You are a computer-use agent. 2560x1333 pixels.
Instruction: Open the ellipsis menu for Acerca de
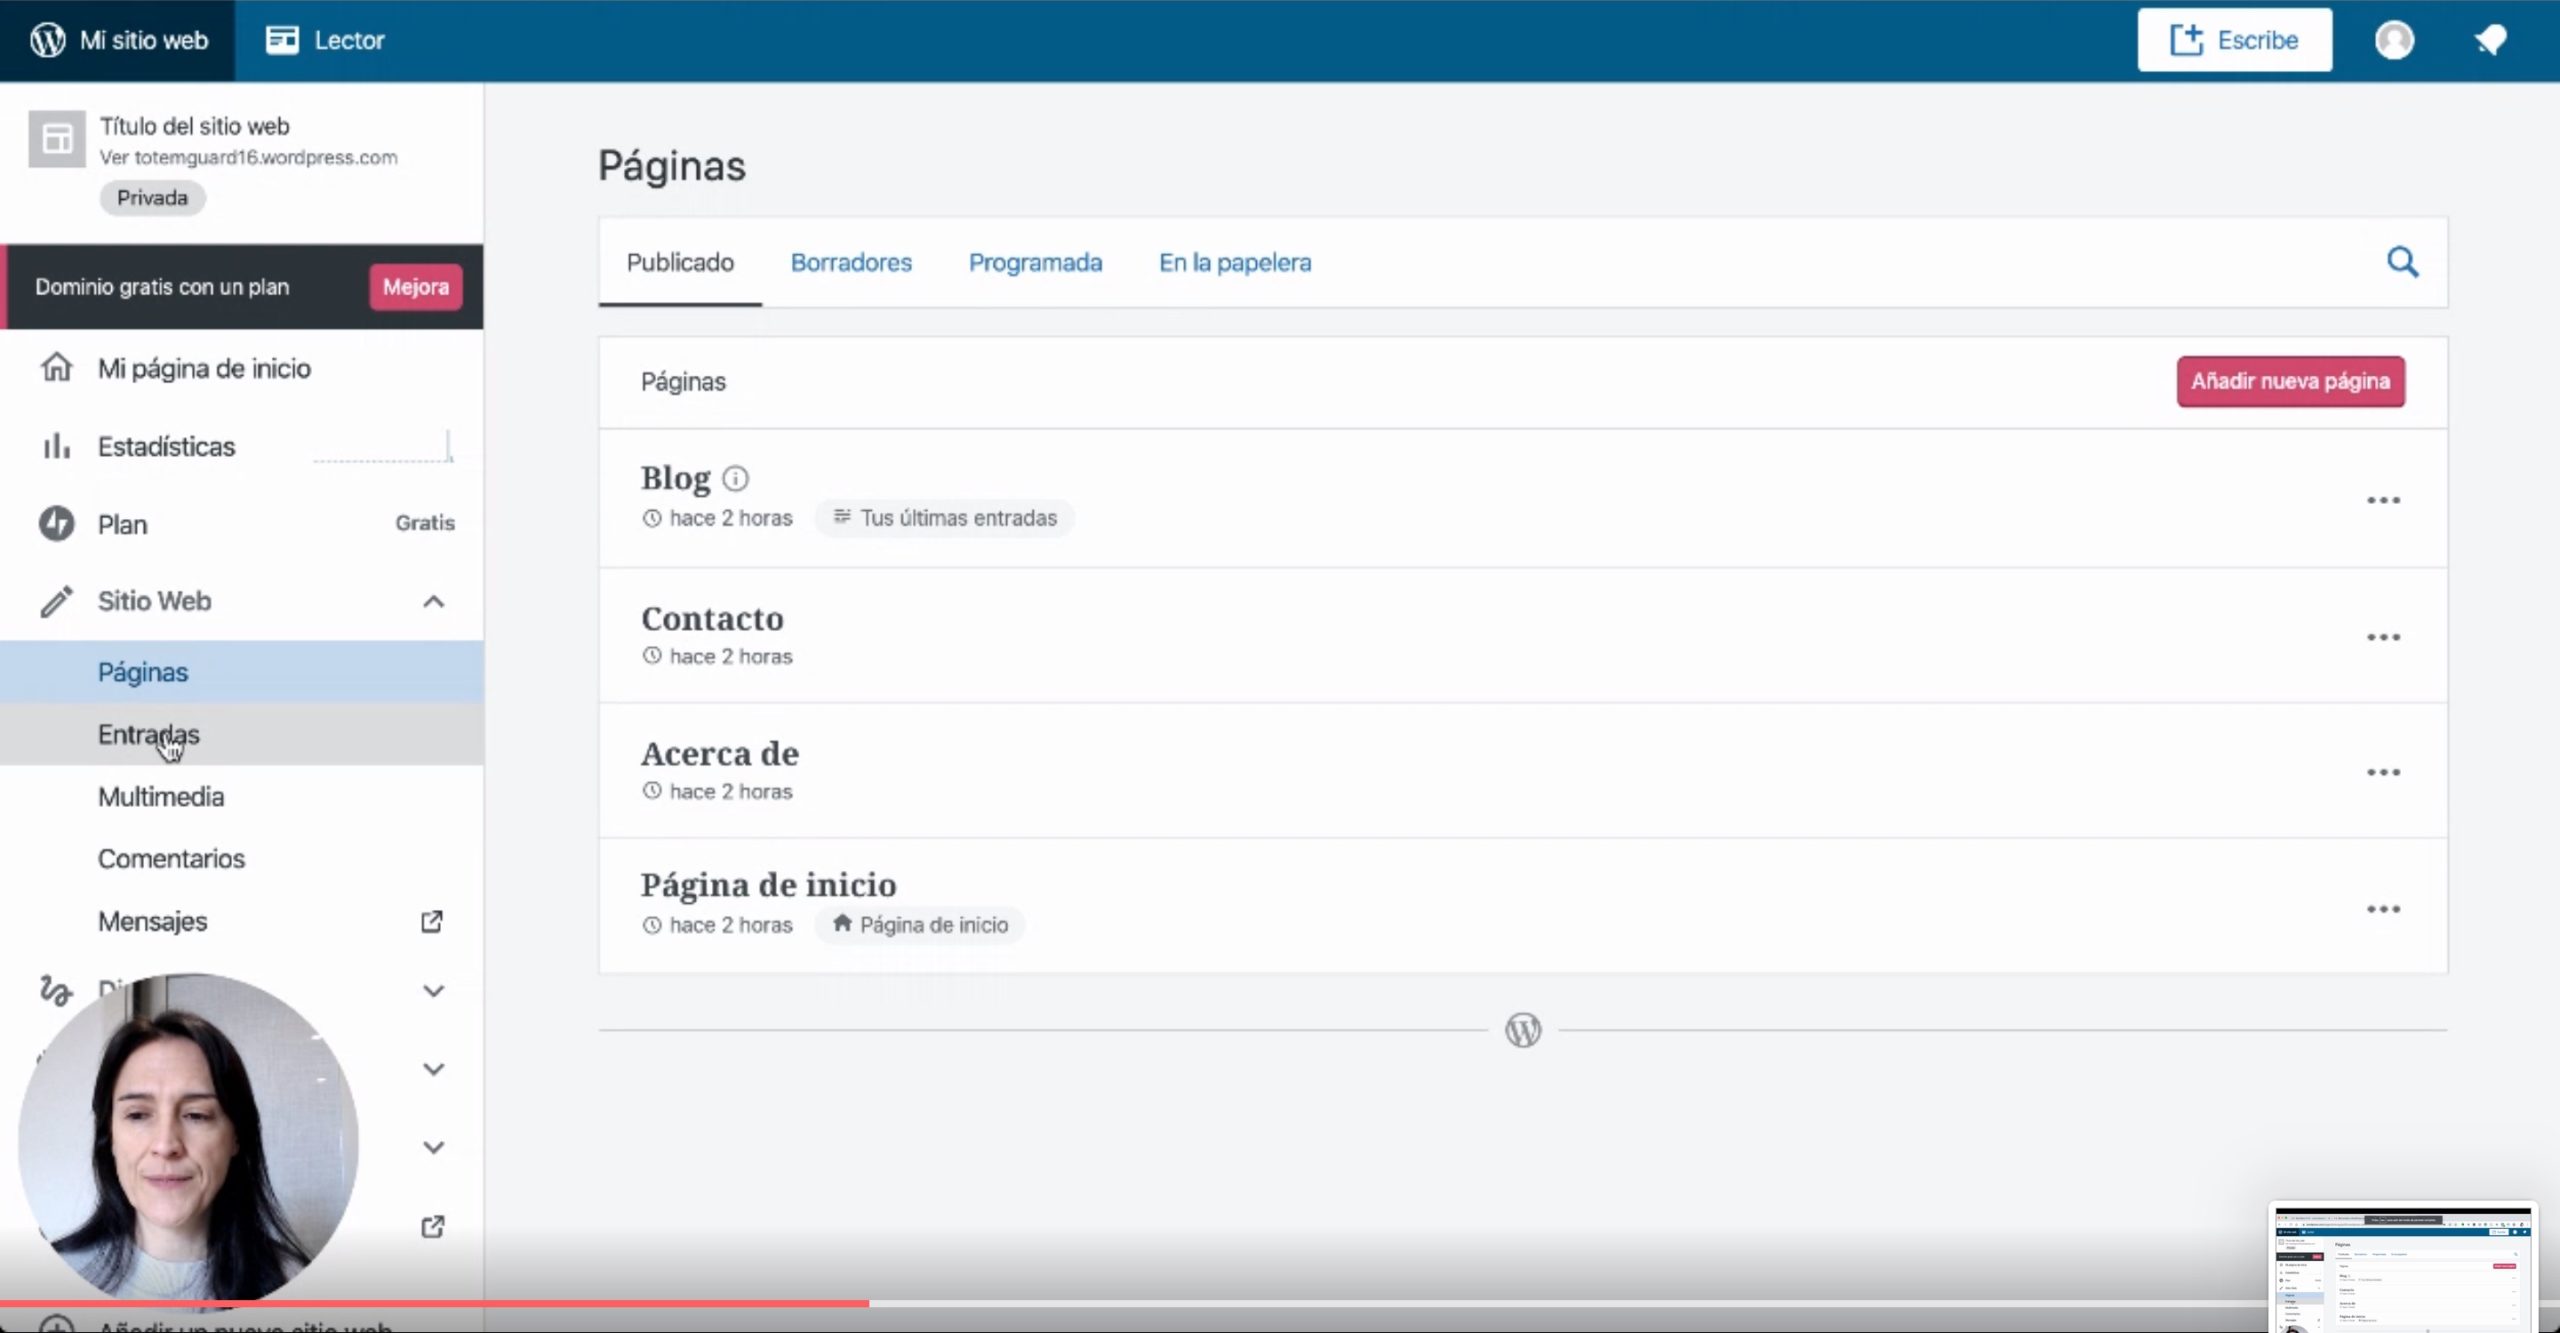coord(2384,771)
